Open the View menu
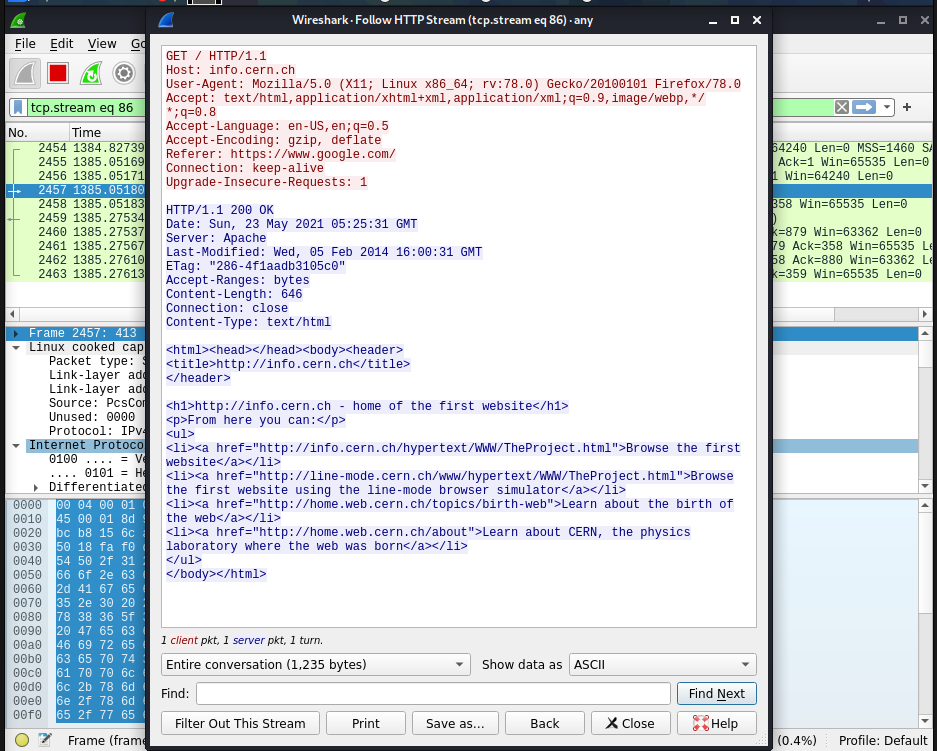Viewport: 937px width, 751px height. tap(102, 44)
